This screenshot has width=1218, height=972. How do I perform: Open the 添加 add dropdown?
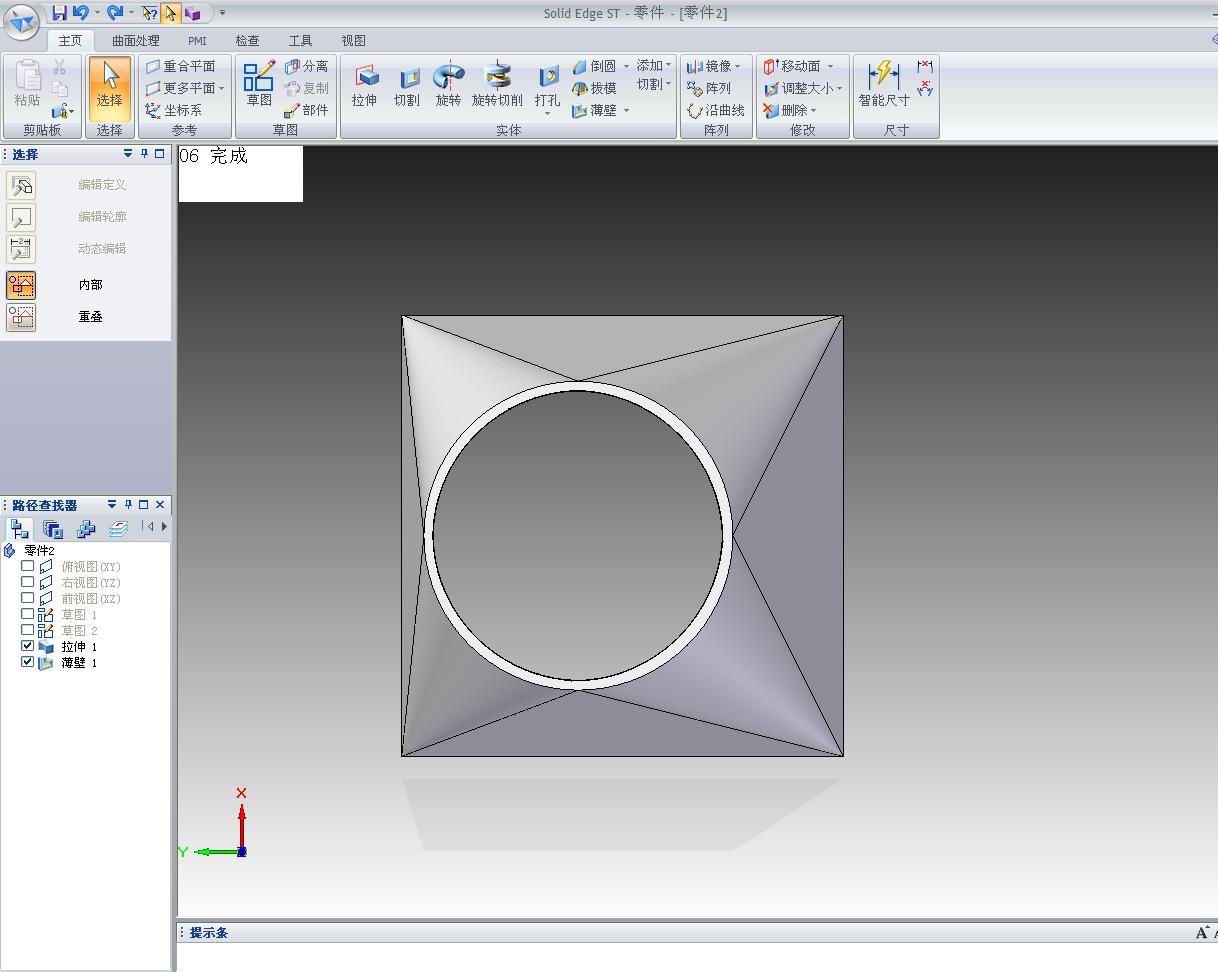pos(654,66)
